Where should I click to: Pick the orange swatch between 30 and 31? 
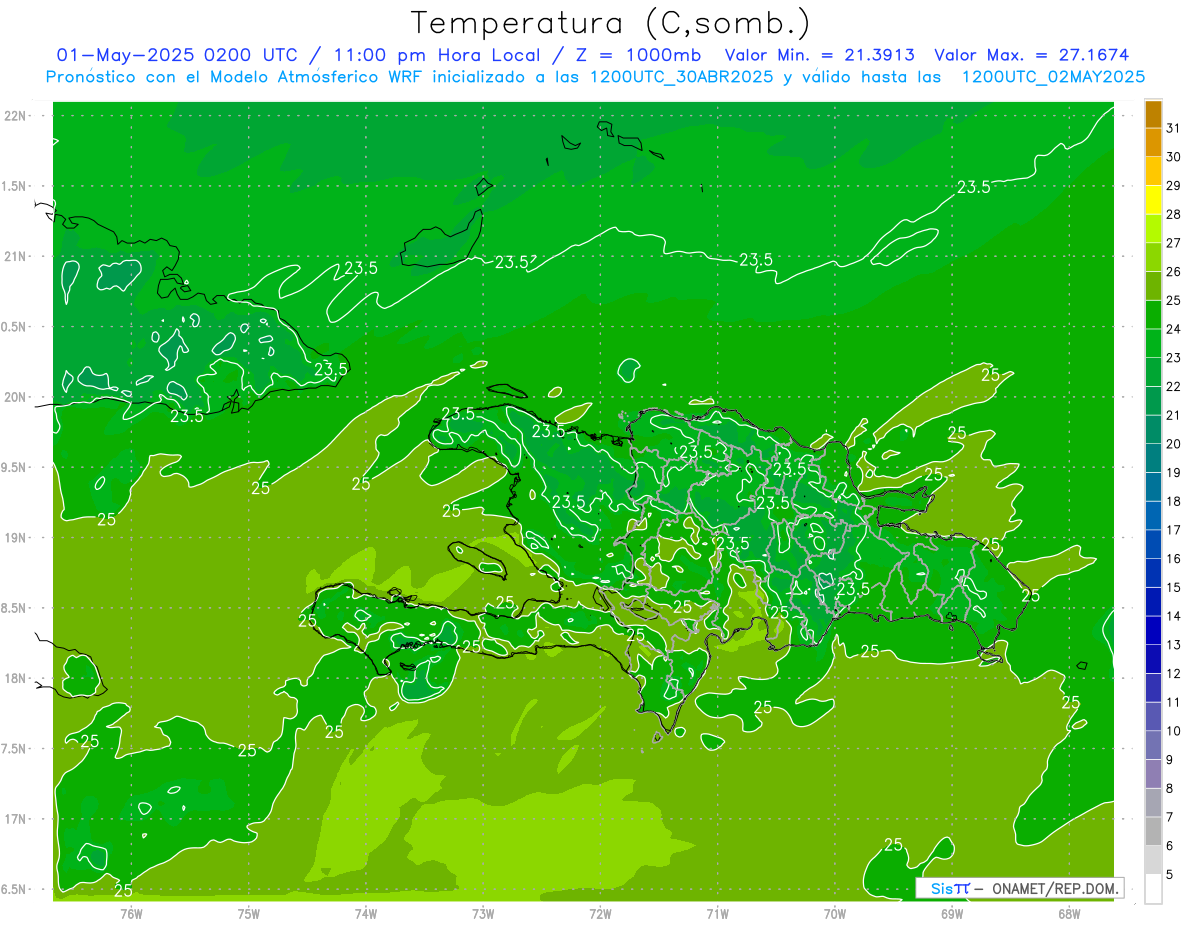tap(1153, 142)
